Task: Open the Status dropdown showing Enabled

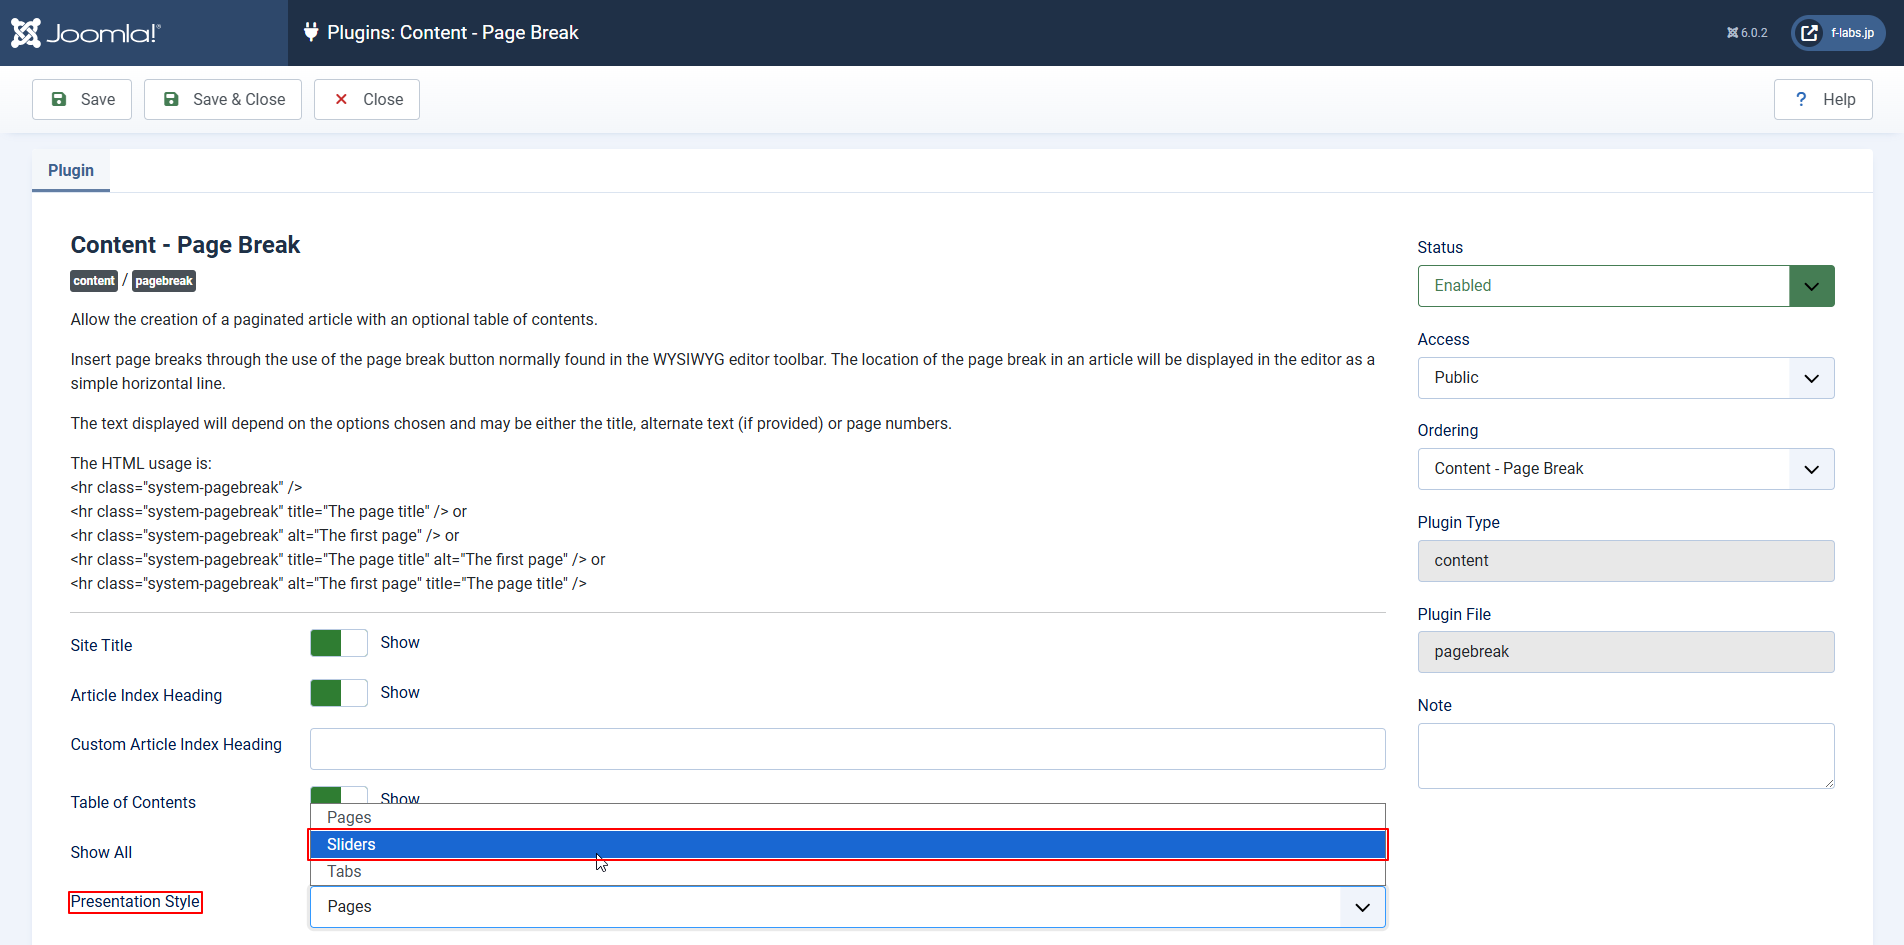Action: coord(1625,286)
